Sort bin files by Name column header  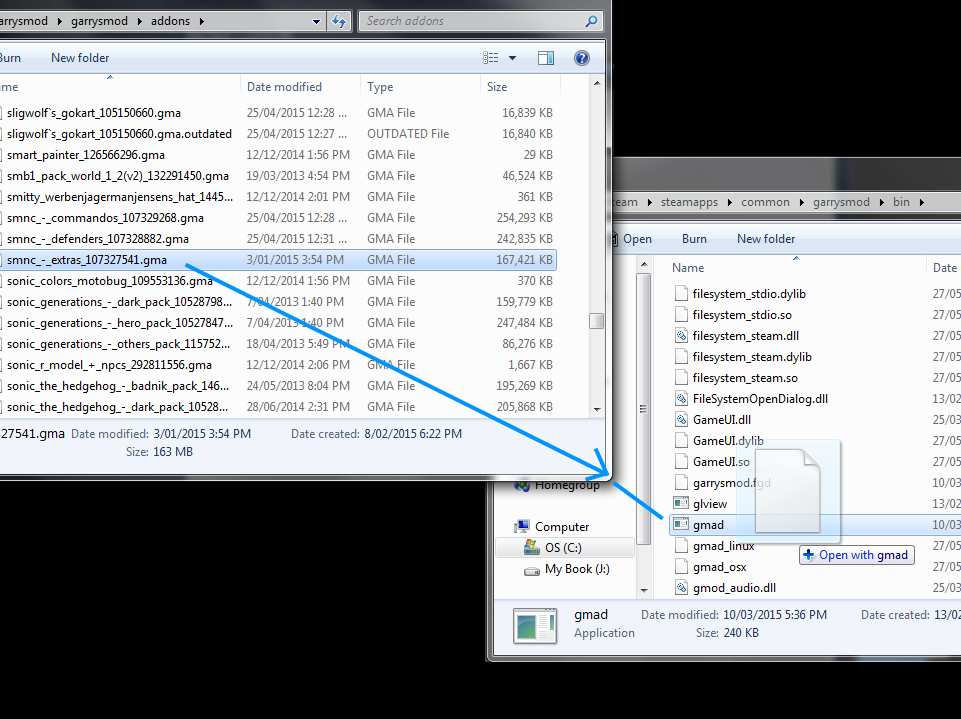[790, 268]
